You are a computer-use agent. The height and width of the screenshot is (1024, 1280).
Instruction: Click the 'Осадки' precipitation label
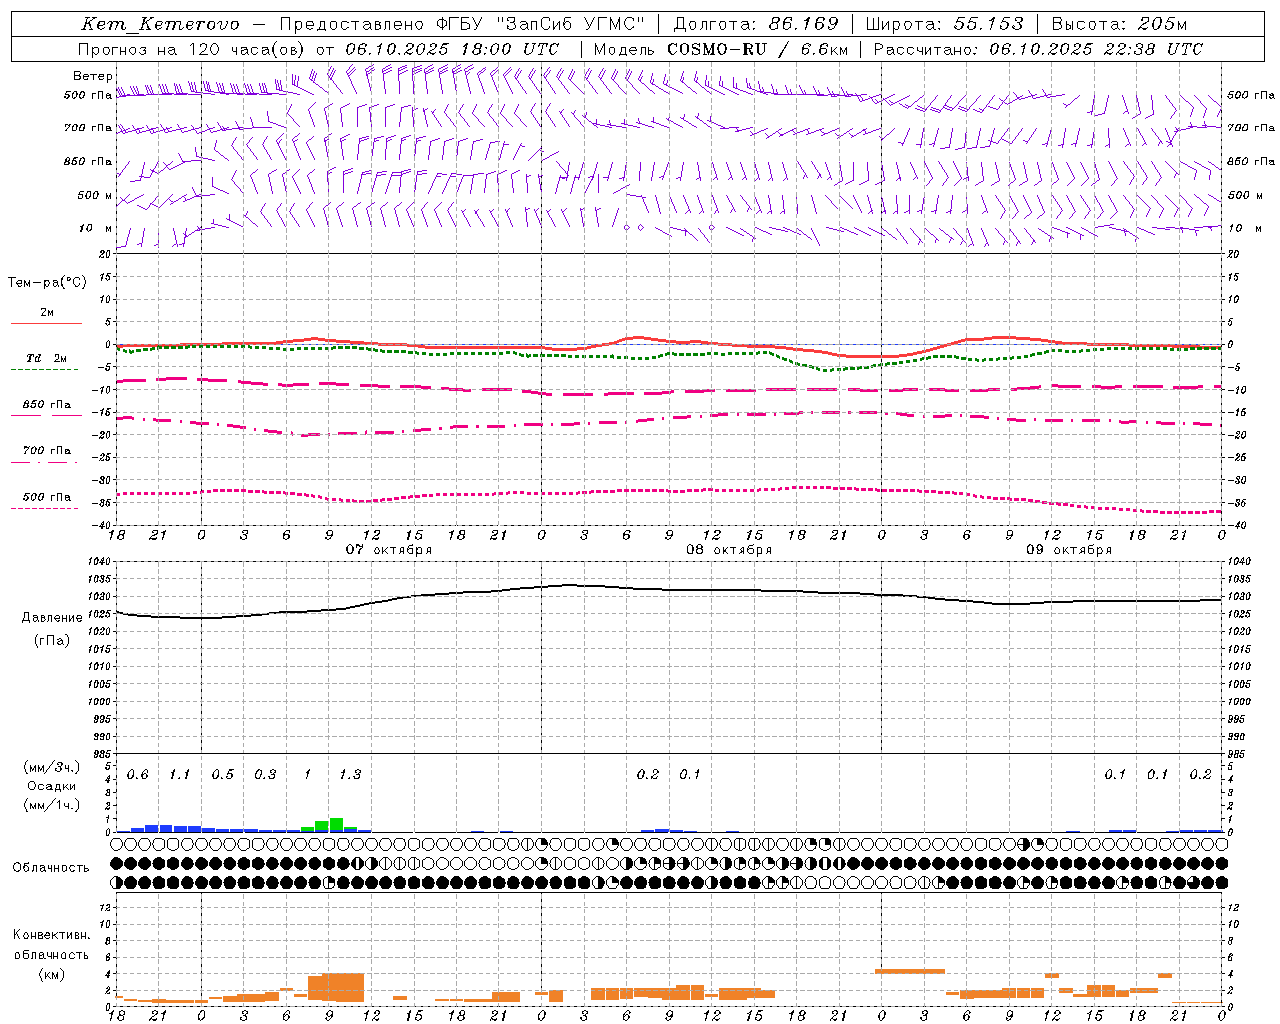(52, 786)
